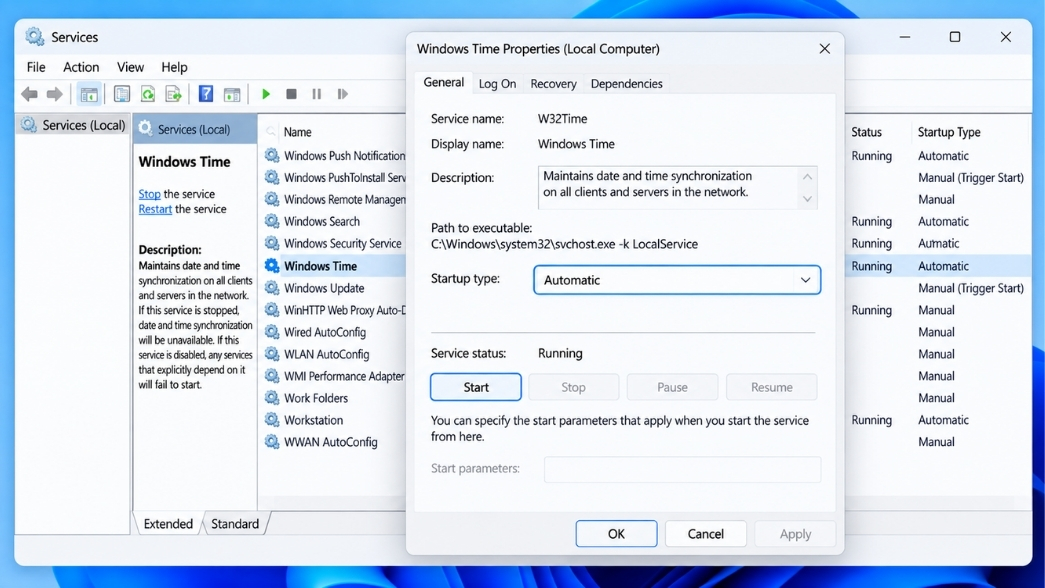Sort by the Name column header
Screen dimensions: 1045x588
point(297,132)
